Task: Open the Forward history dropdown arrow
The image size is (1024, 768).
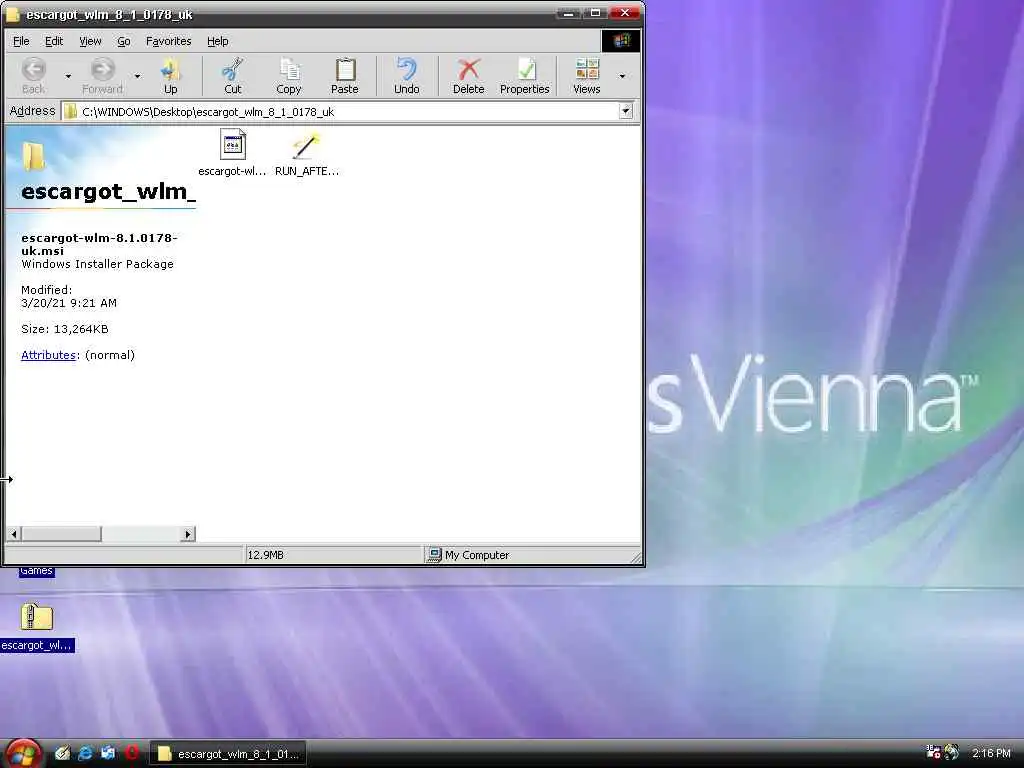Action: [x=137, y=76]
